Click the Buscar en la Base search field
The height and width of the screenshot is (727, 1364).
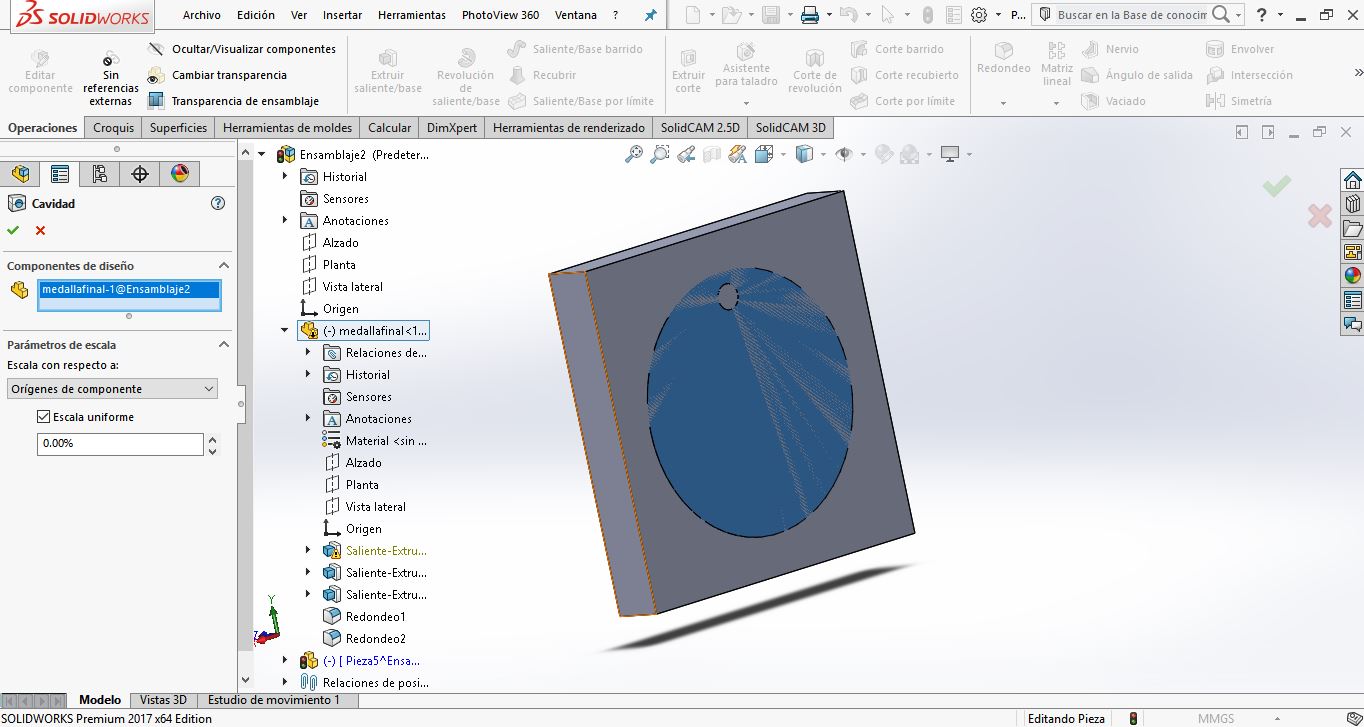[x=1131, y=15]
